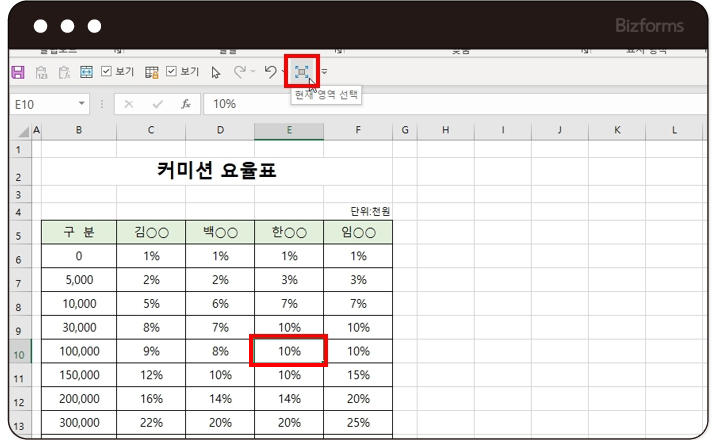
Task: Select the arrow pointer Select Objects tool
Action: pos(216,72)
